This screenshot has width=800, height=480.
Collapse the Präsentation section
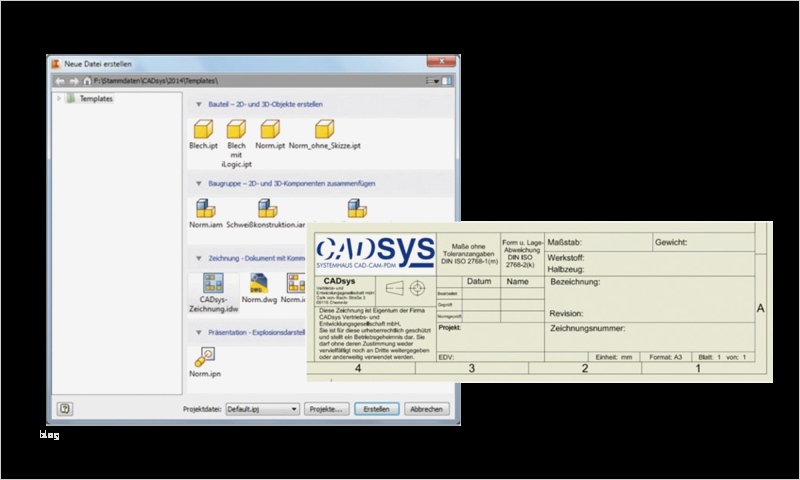point(199,332)
